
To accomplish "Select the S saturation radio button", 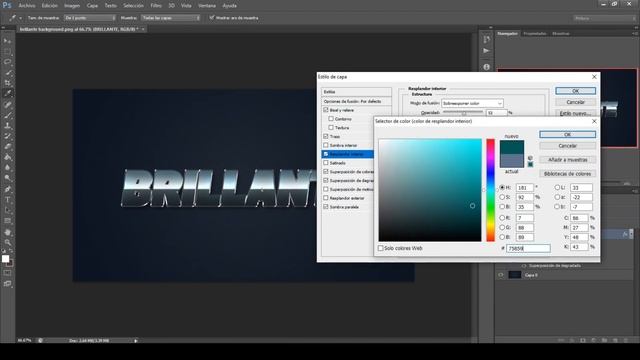I will [x=502, y=197].
